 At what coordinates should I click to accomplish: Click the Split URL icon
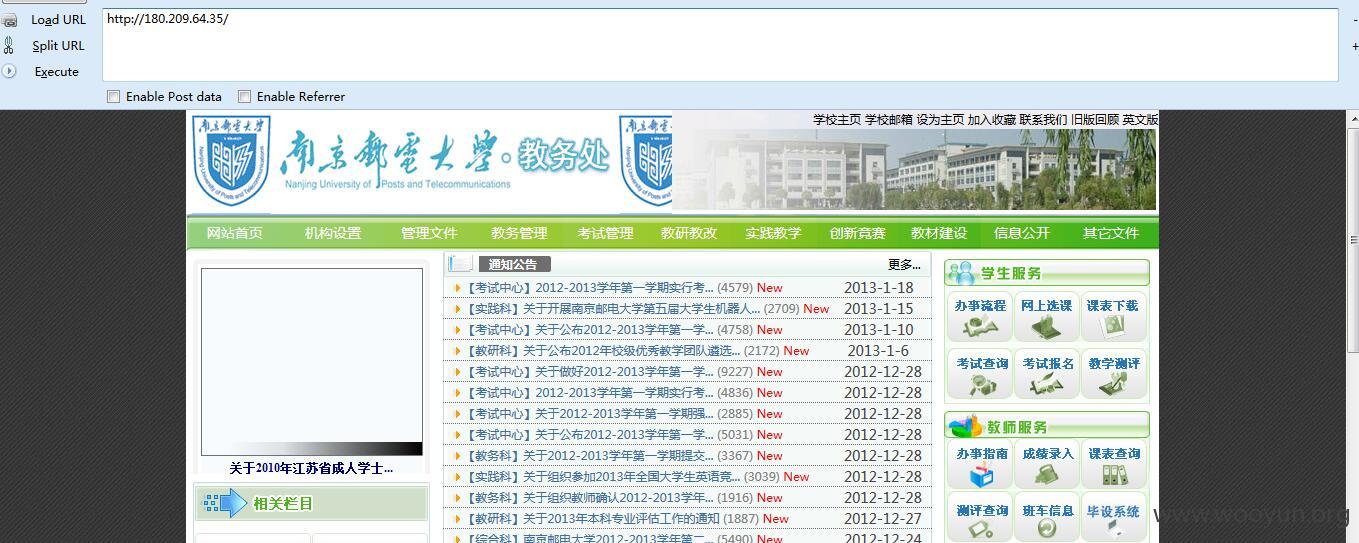tap(9, 45)
